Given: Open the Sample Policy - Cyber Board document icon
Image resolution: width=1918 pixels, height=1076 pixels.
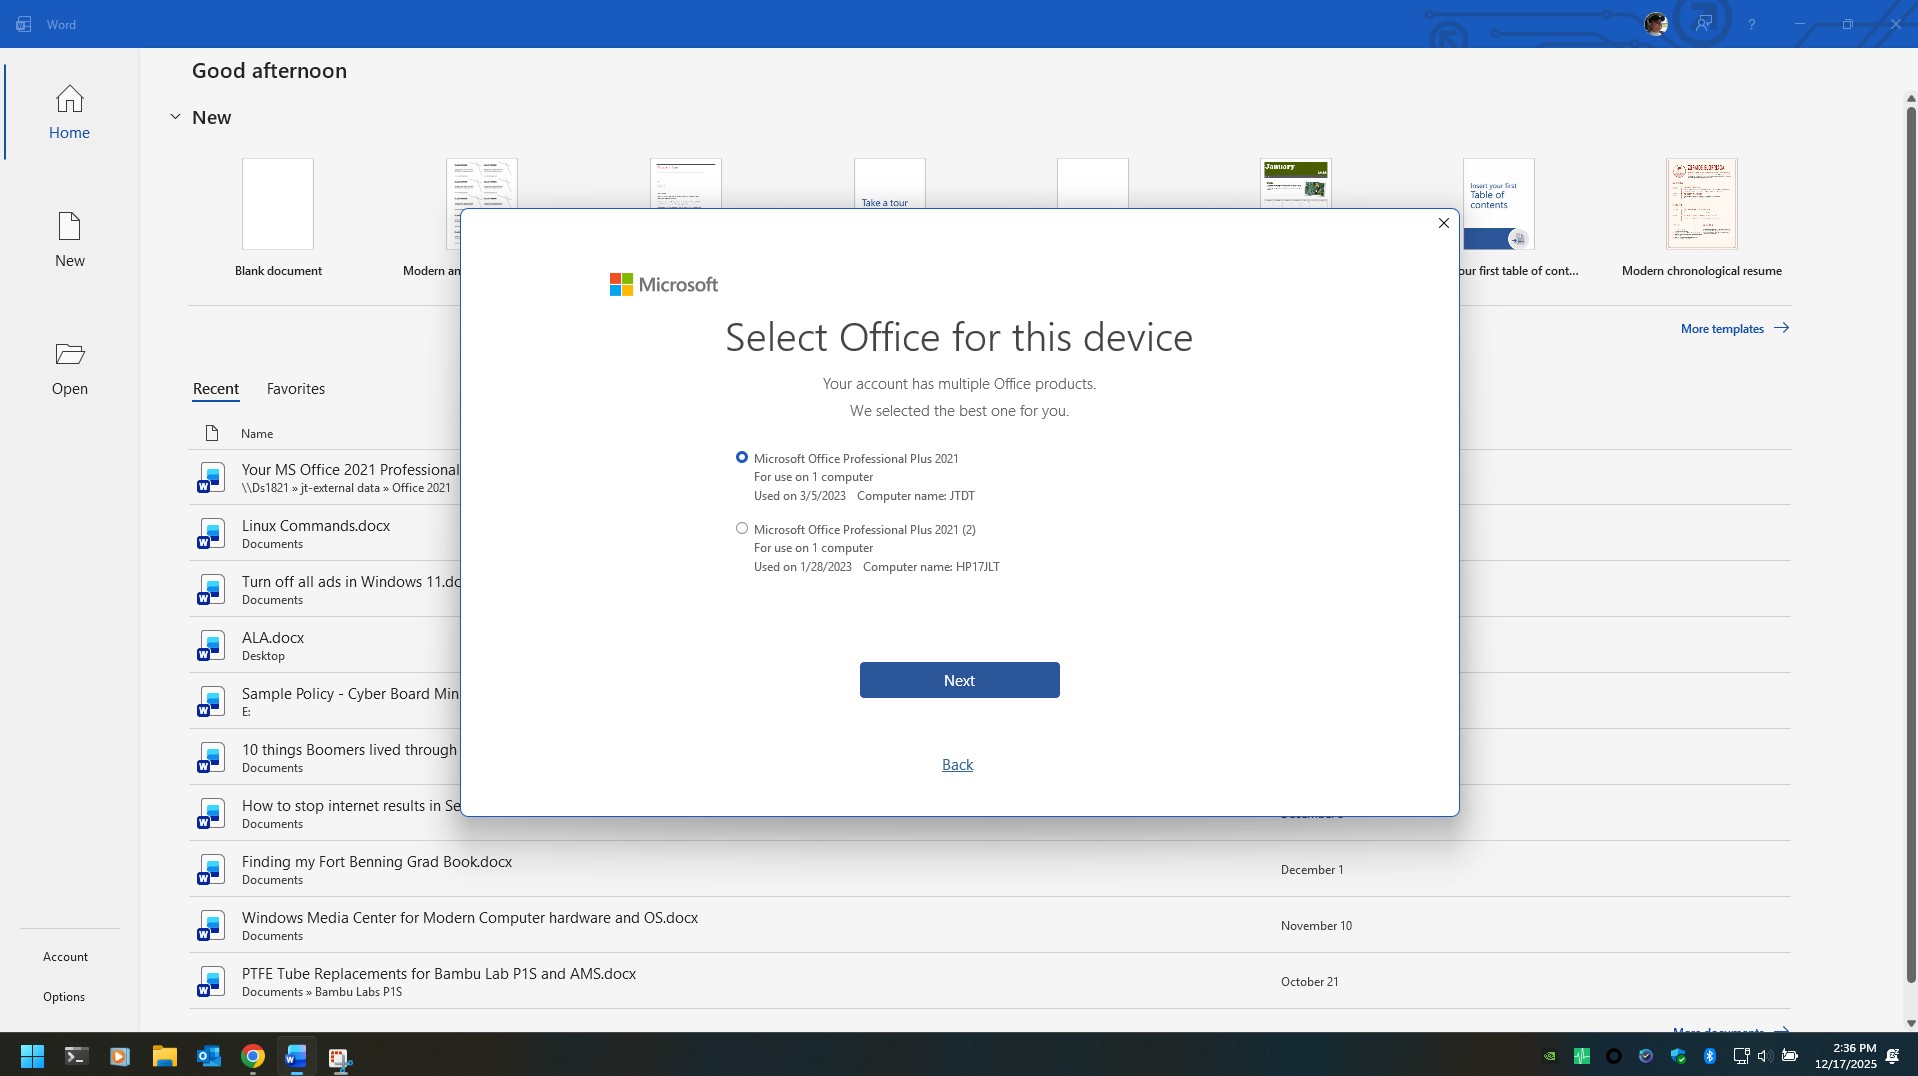Looking at the screenshot, I should point(210,701).
